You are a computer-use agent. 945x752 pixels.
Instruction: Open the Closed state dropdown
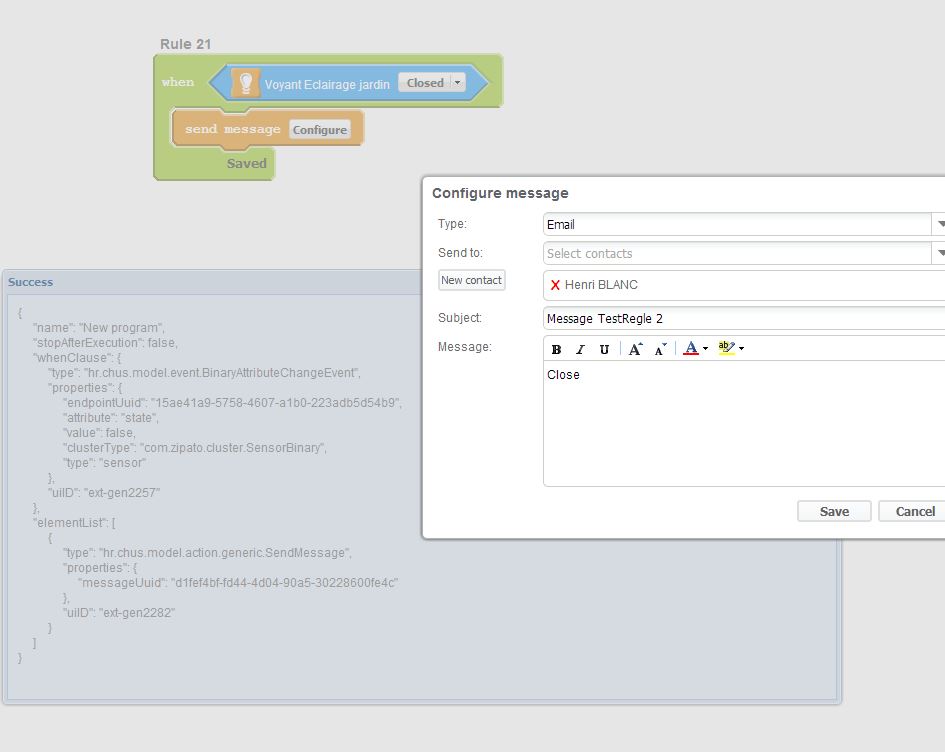click(x=458, y=83)
